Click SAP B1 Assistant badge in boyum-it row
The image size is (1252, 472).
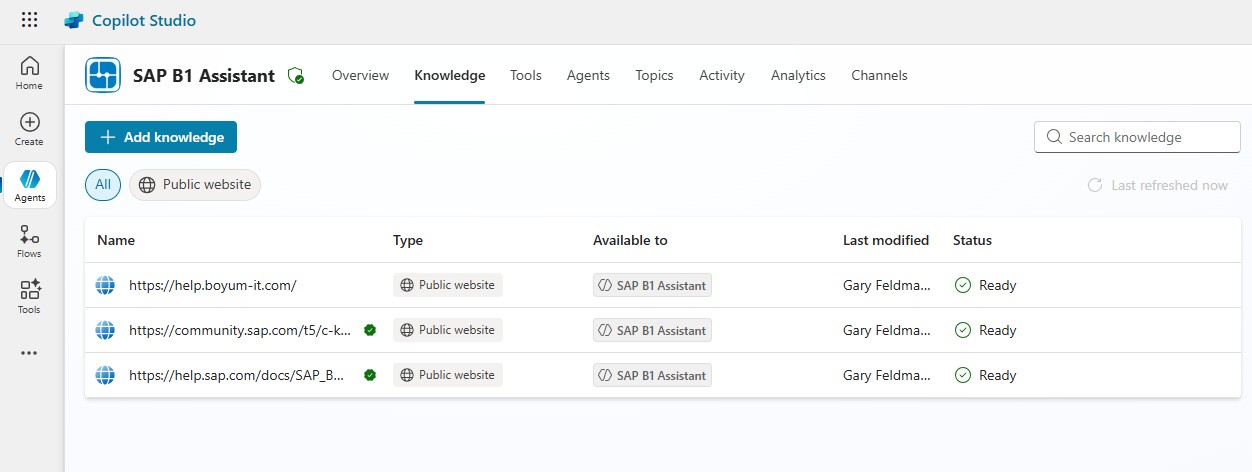(x=652, y=285)
